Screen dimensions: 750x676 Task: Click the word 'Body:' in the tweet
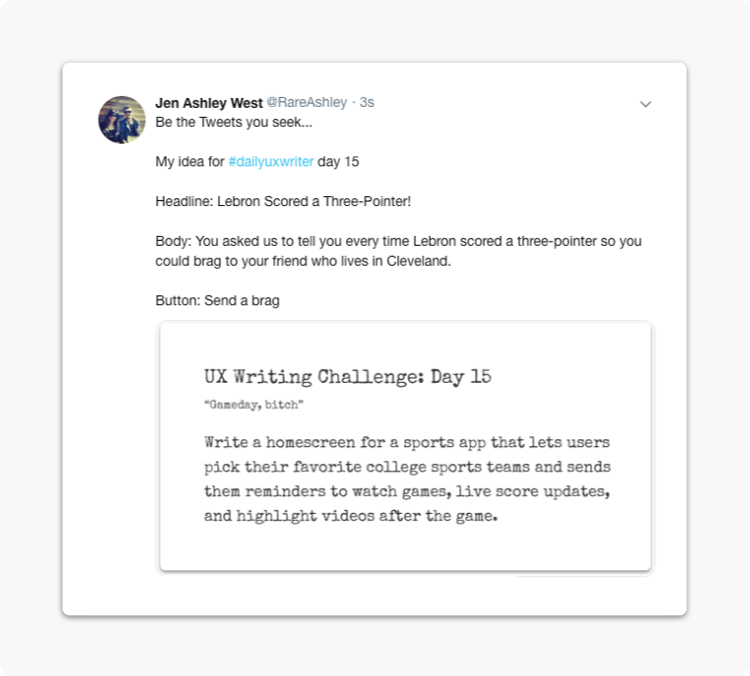coord(173,241)
